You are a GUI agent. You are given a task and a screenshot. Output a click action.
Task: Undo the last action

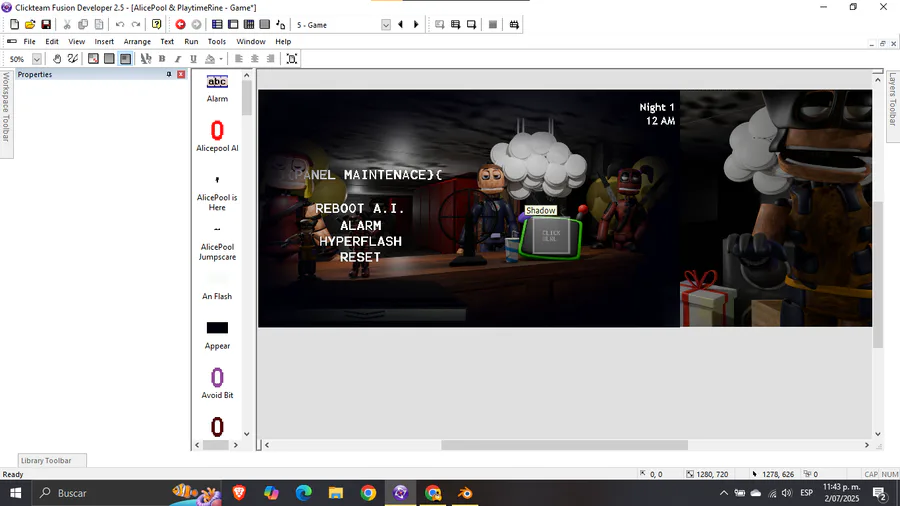tap(119, 25)
